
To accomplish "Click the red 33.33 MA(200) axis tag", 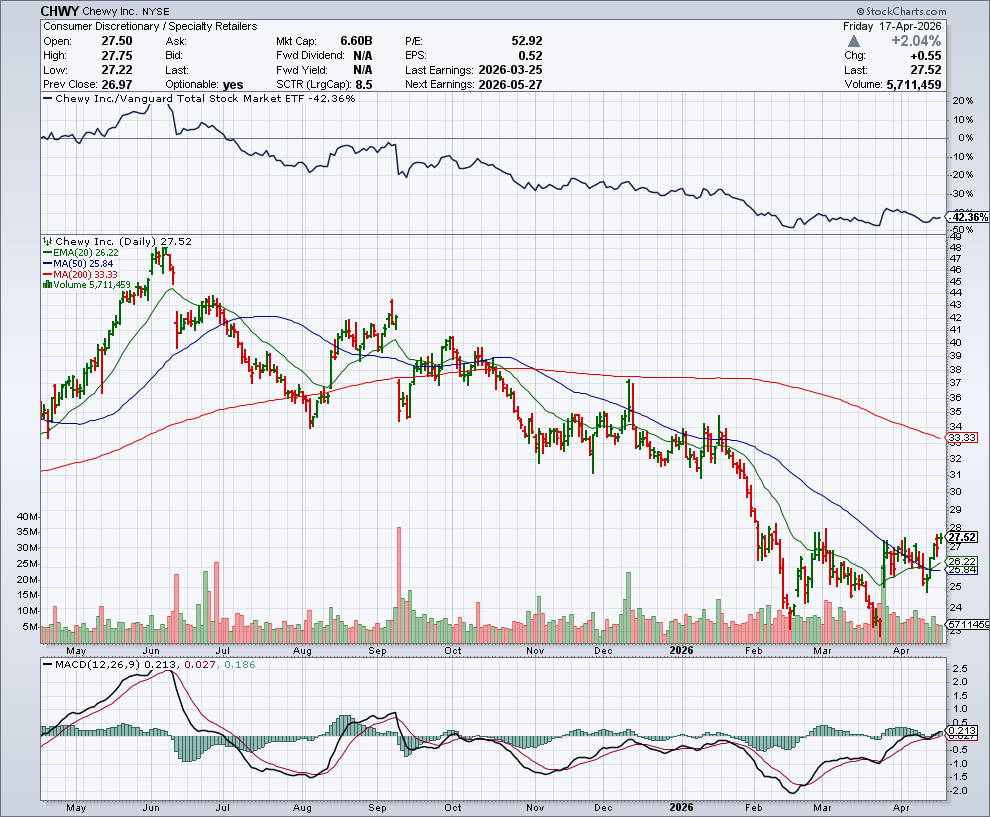I will tap(963, 437).
